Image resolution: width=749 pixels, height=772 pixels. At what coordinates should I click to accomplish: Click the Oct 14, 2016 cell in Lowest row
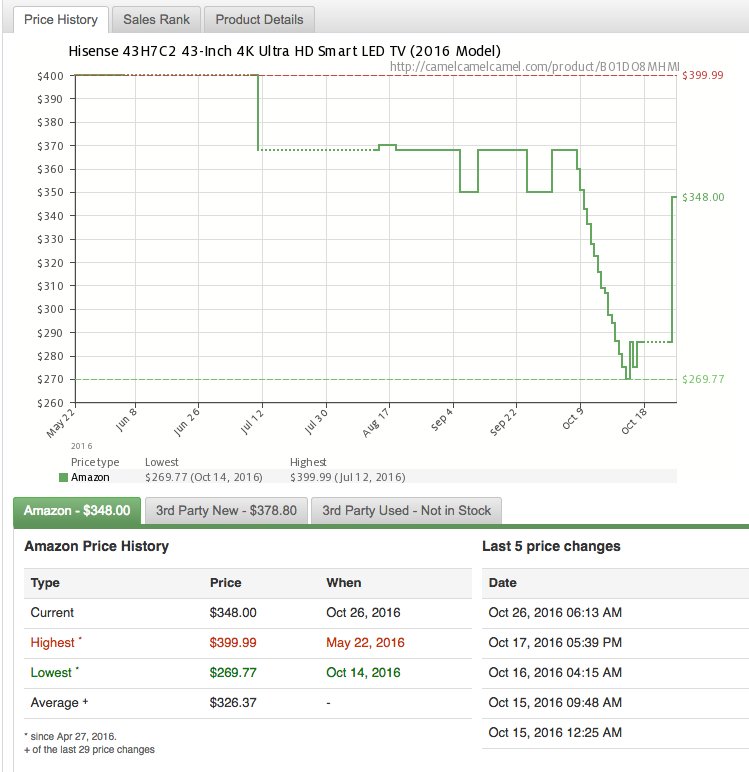coord(363,673)
